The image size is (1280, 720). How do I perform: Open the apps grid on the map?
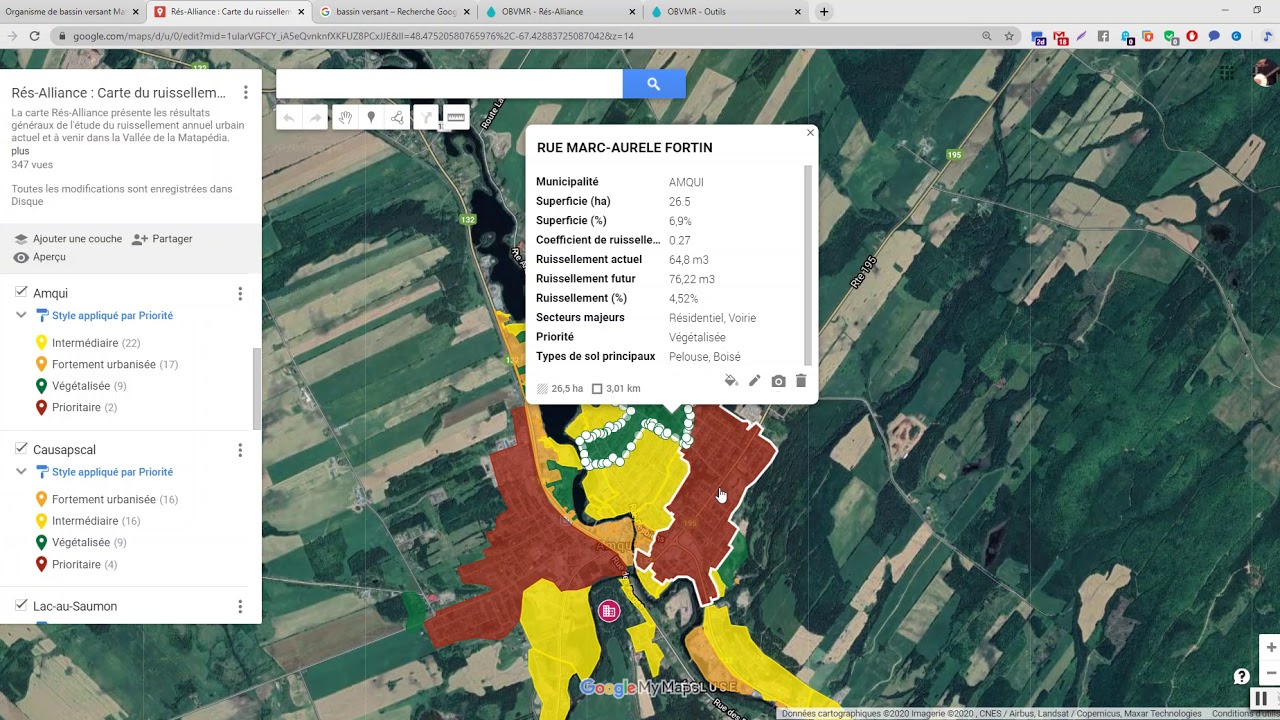(1227, 73)
